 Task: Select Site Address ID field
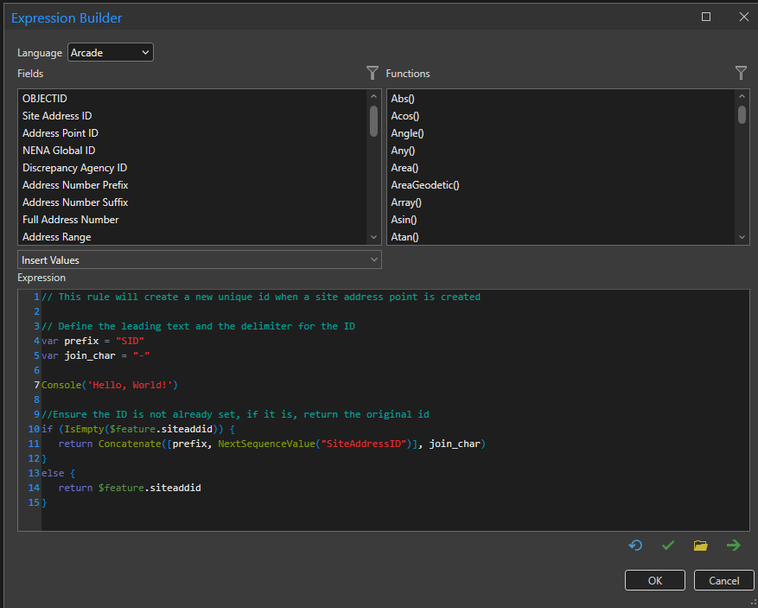(57, 116)
